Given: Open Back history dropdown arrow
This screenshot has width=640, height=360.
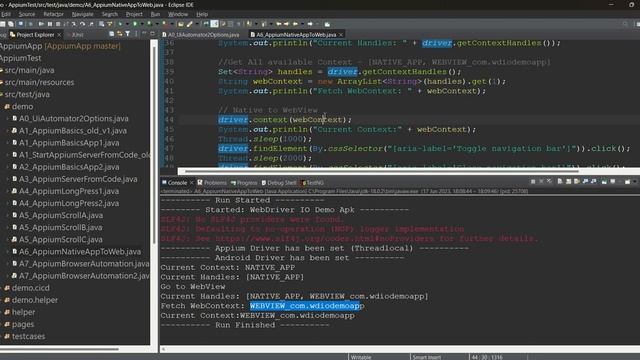Looking at the screenshot, I should (x=302, y=24).
